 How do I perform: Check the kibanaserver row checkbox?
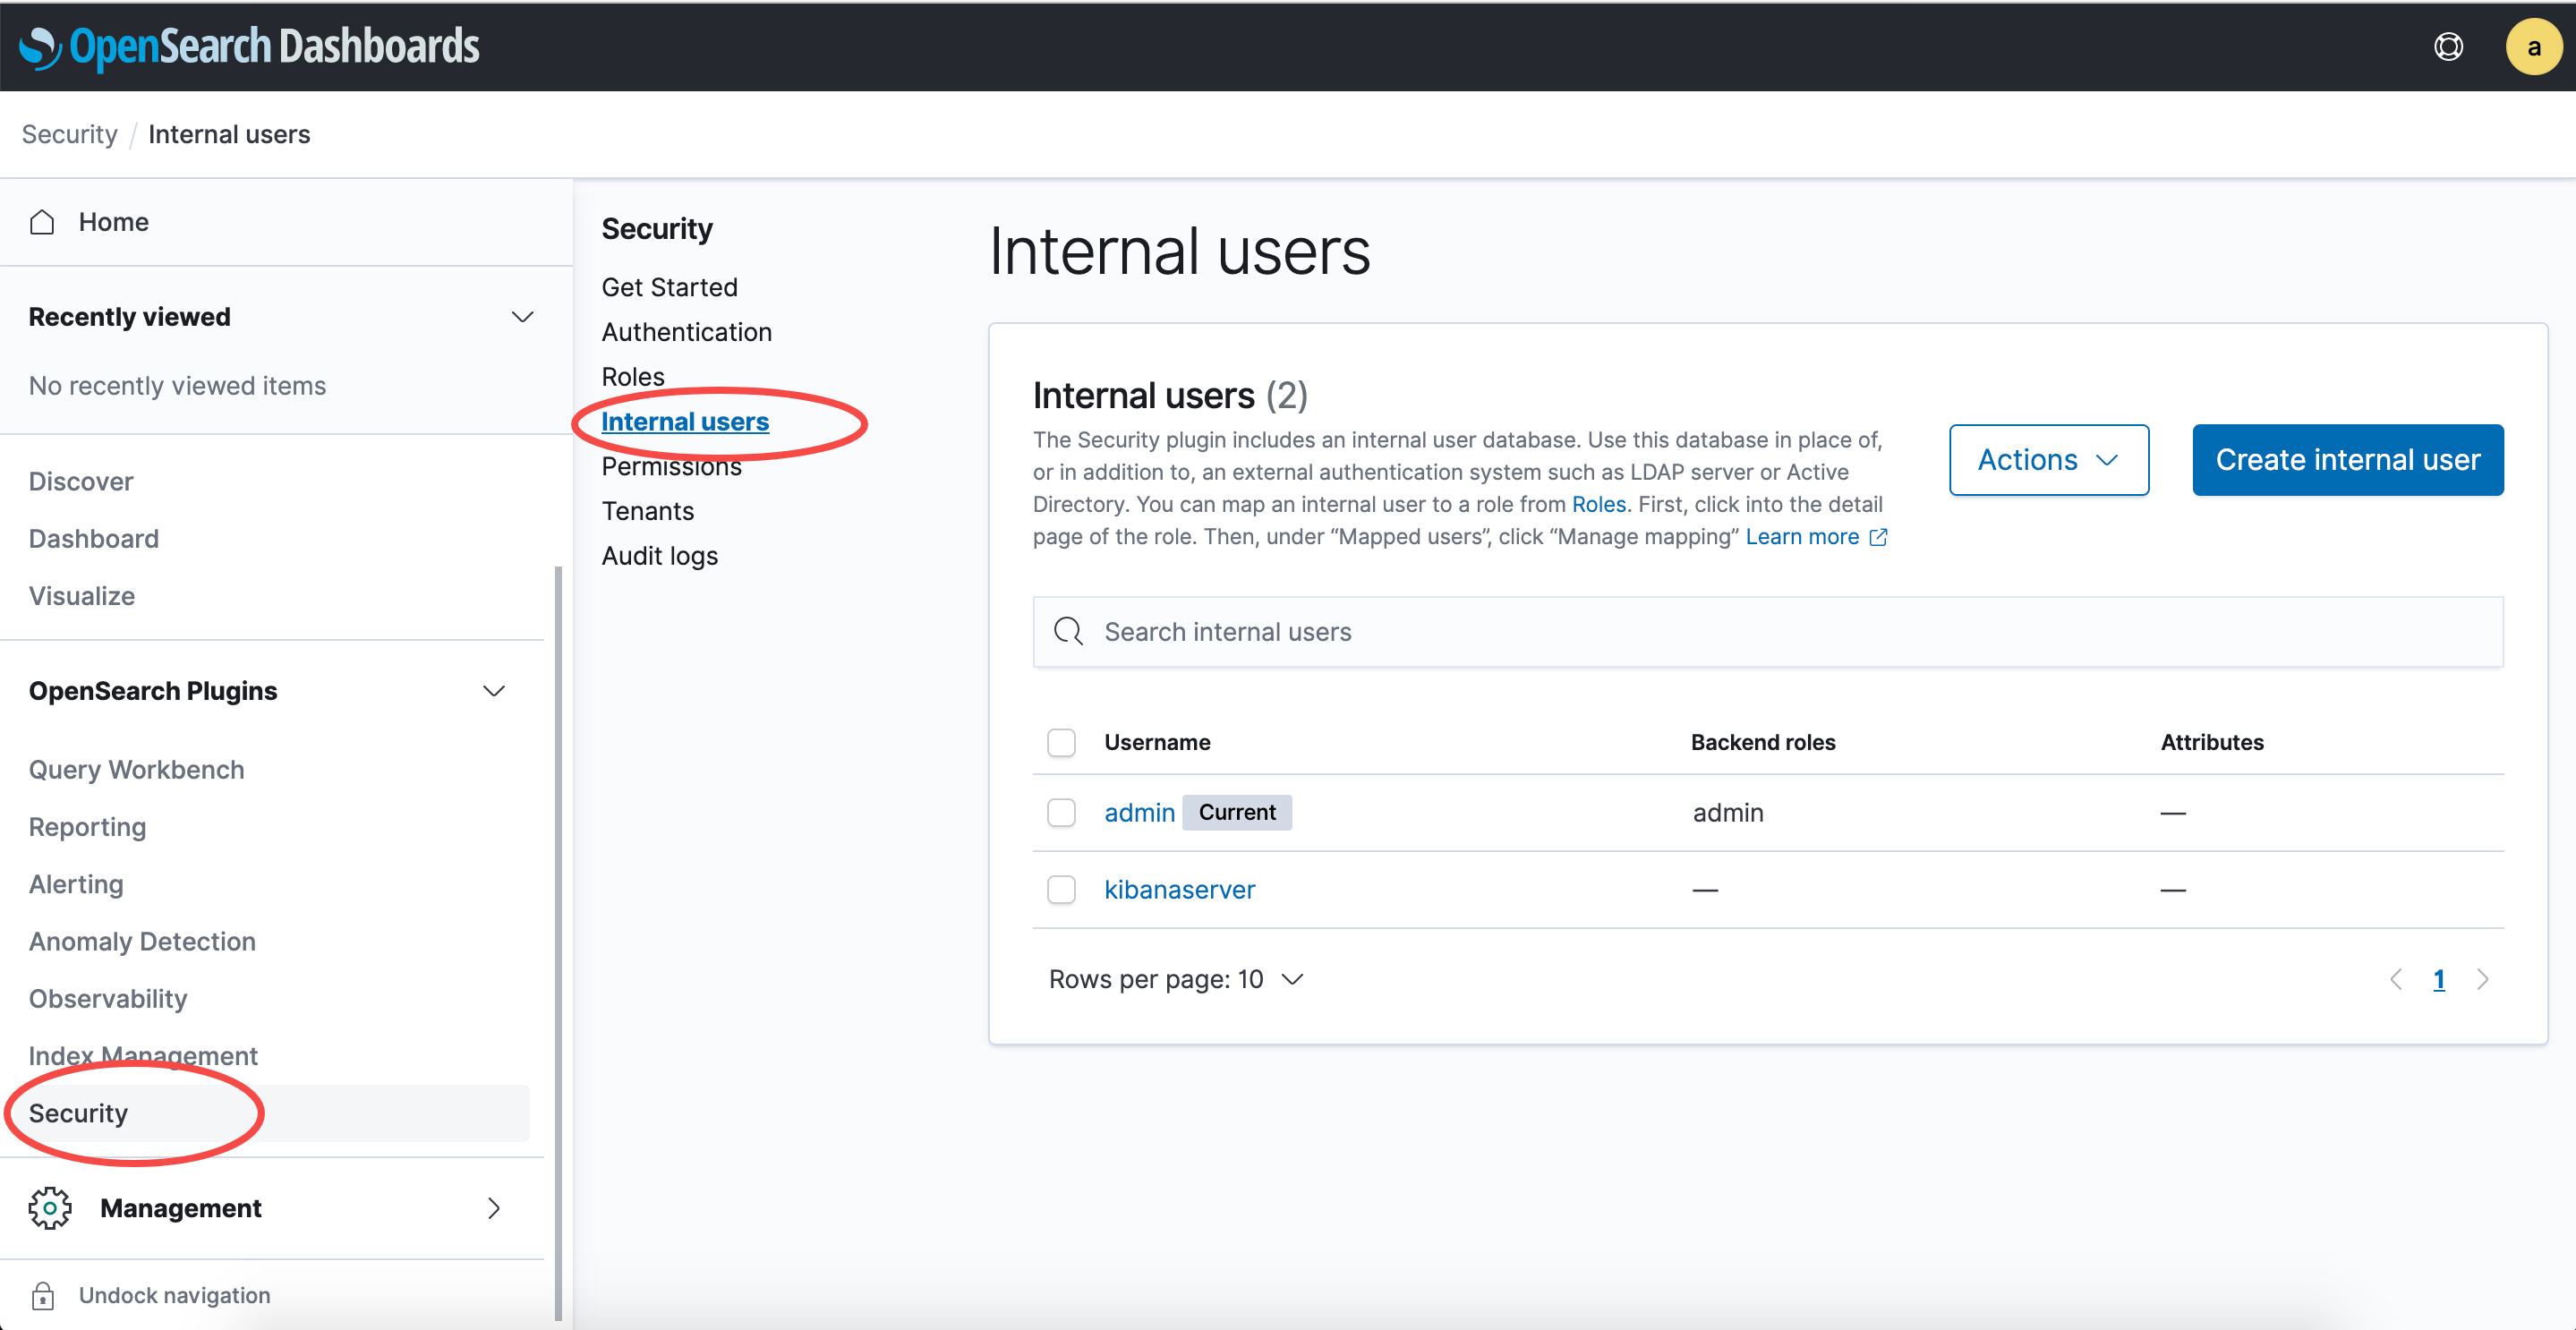tap(1061, 889)
